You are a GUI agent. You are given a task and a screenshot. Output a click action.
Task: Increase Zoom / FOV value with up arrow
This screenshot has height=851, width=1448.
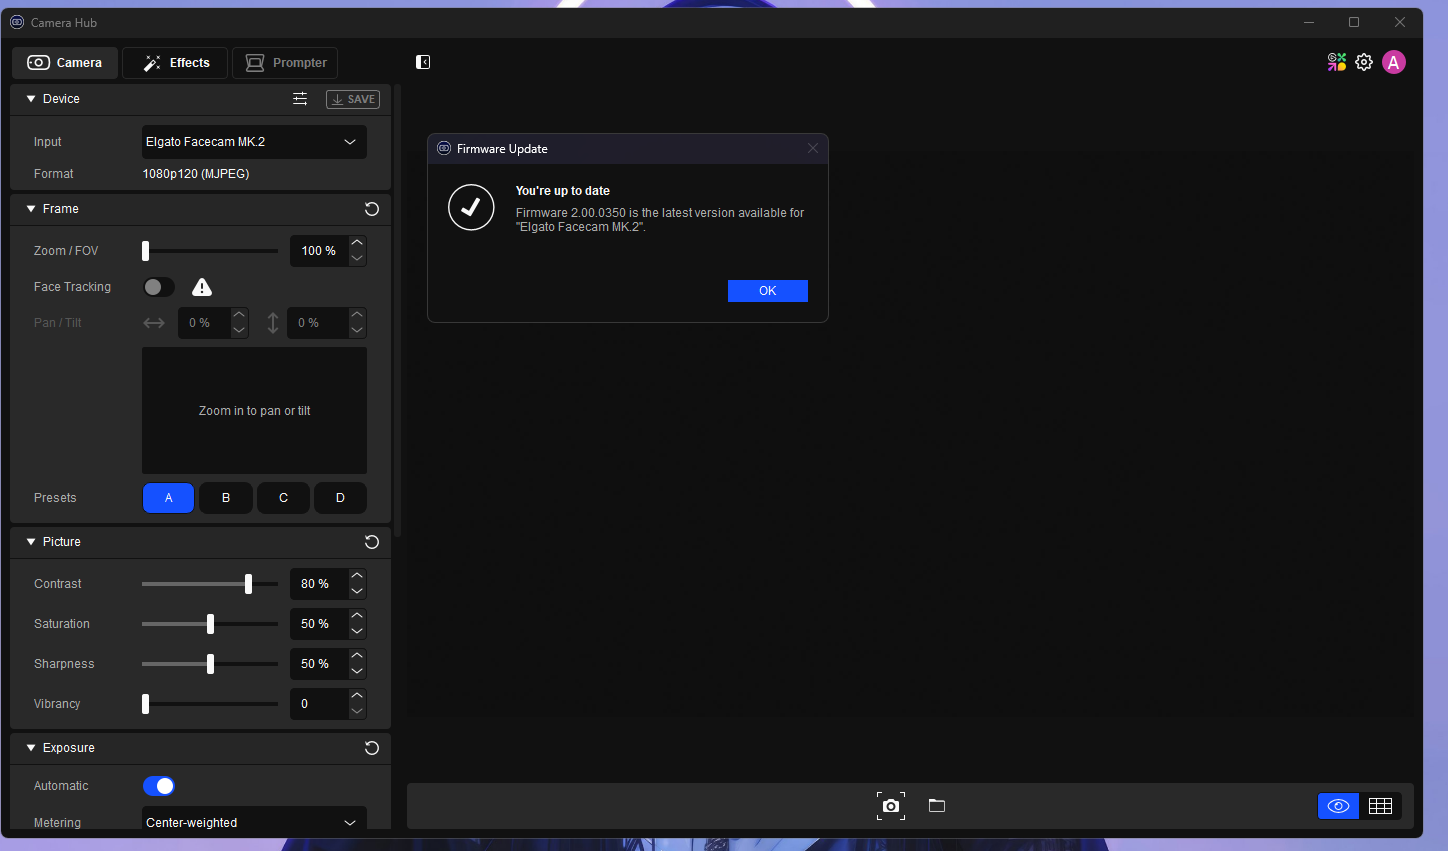[357, 243]
